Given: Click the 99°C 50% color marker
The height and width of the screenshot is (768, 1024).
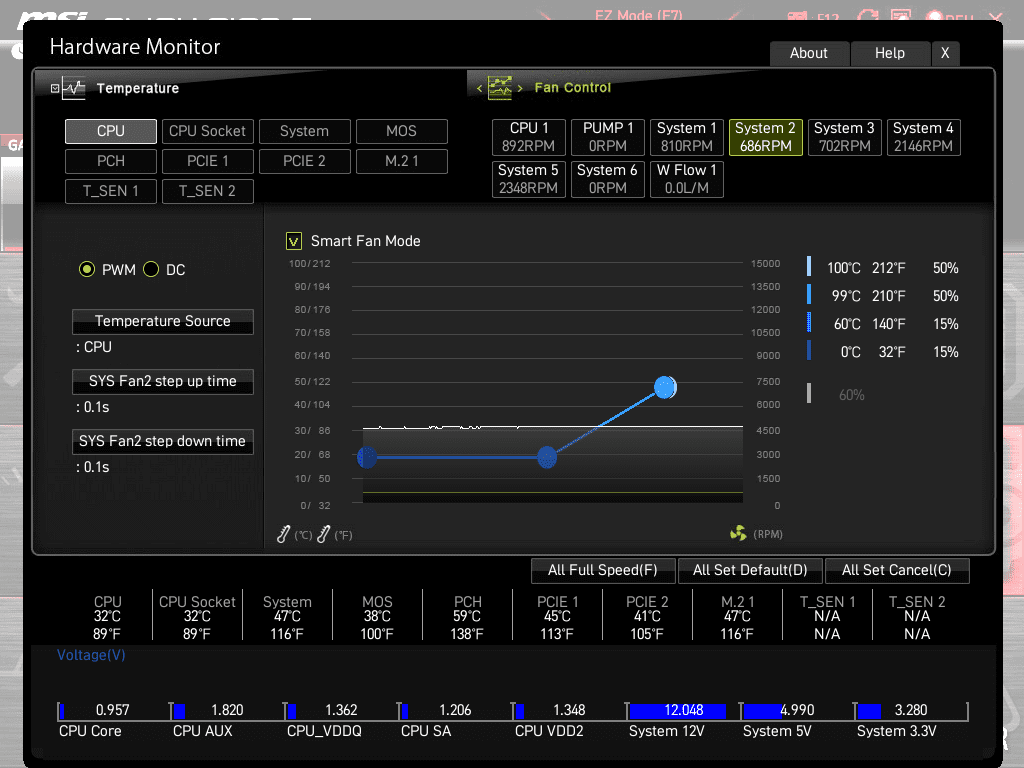Looking at the screenshot, I should coord(809,295).
